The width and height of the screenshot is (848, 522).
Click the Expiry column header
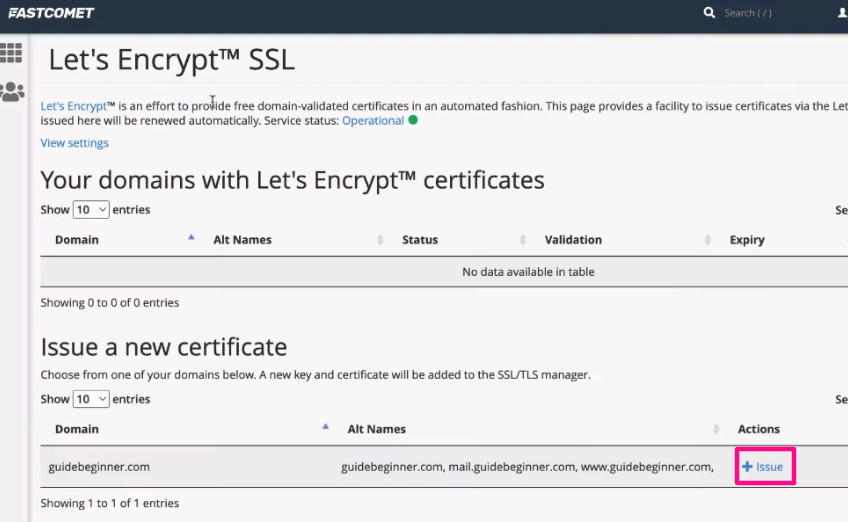747,240
